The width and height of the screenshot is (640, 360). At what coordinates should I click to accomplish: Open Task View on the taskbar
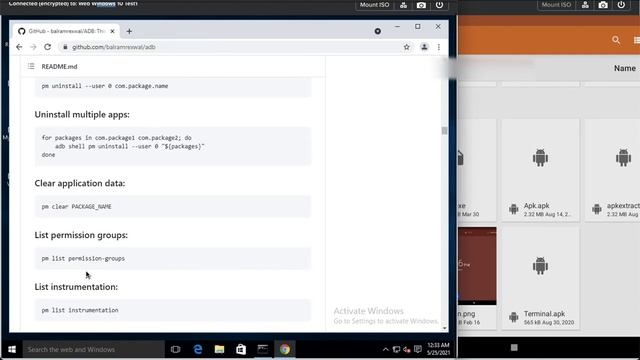[176, 349]
